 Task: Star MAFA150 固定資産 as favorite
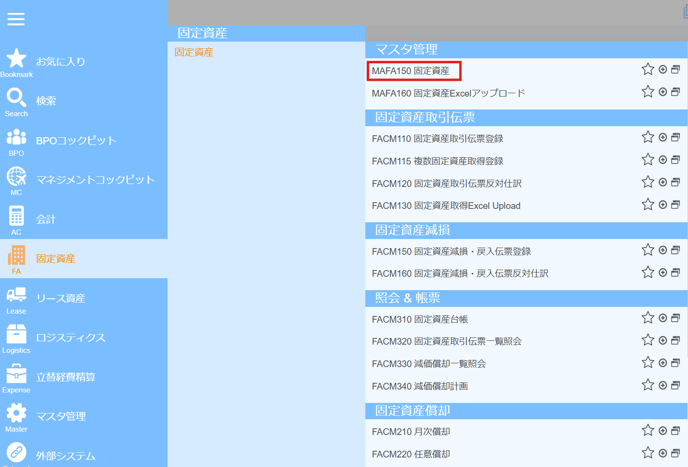tap(648, 69)
